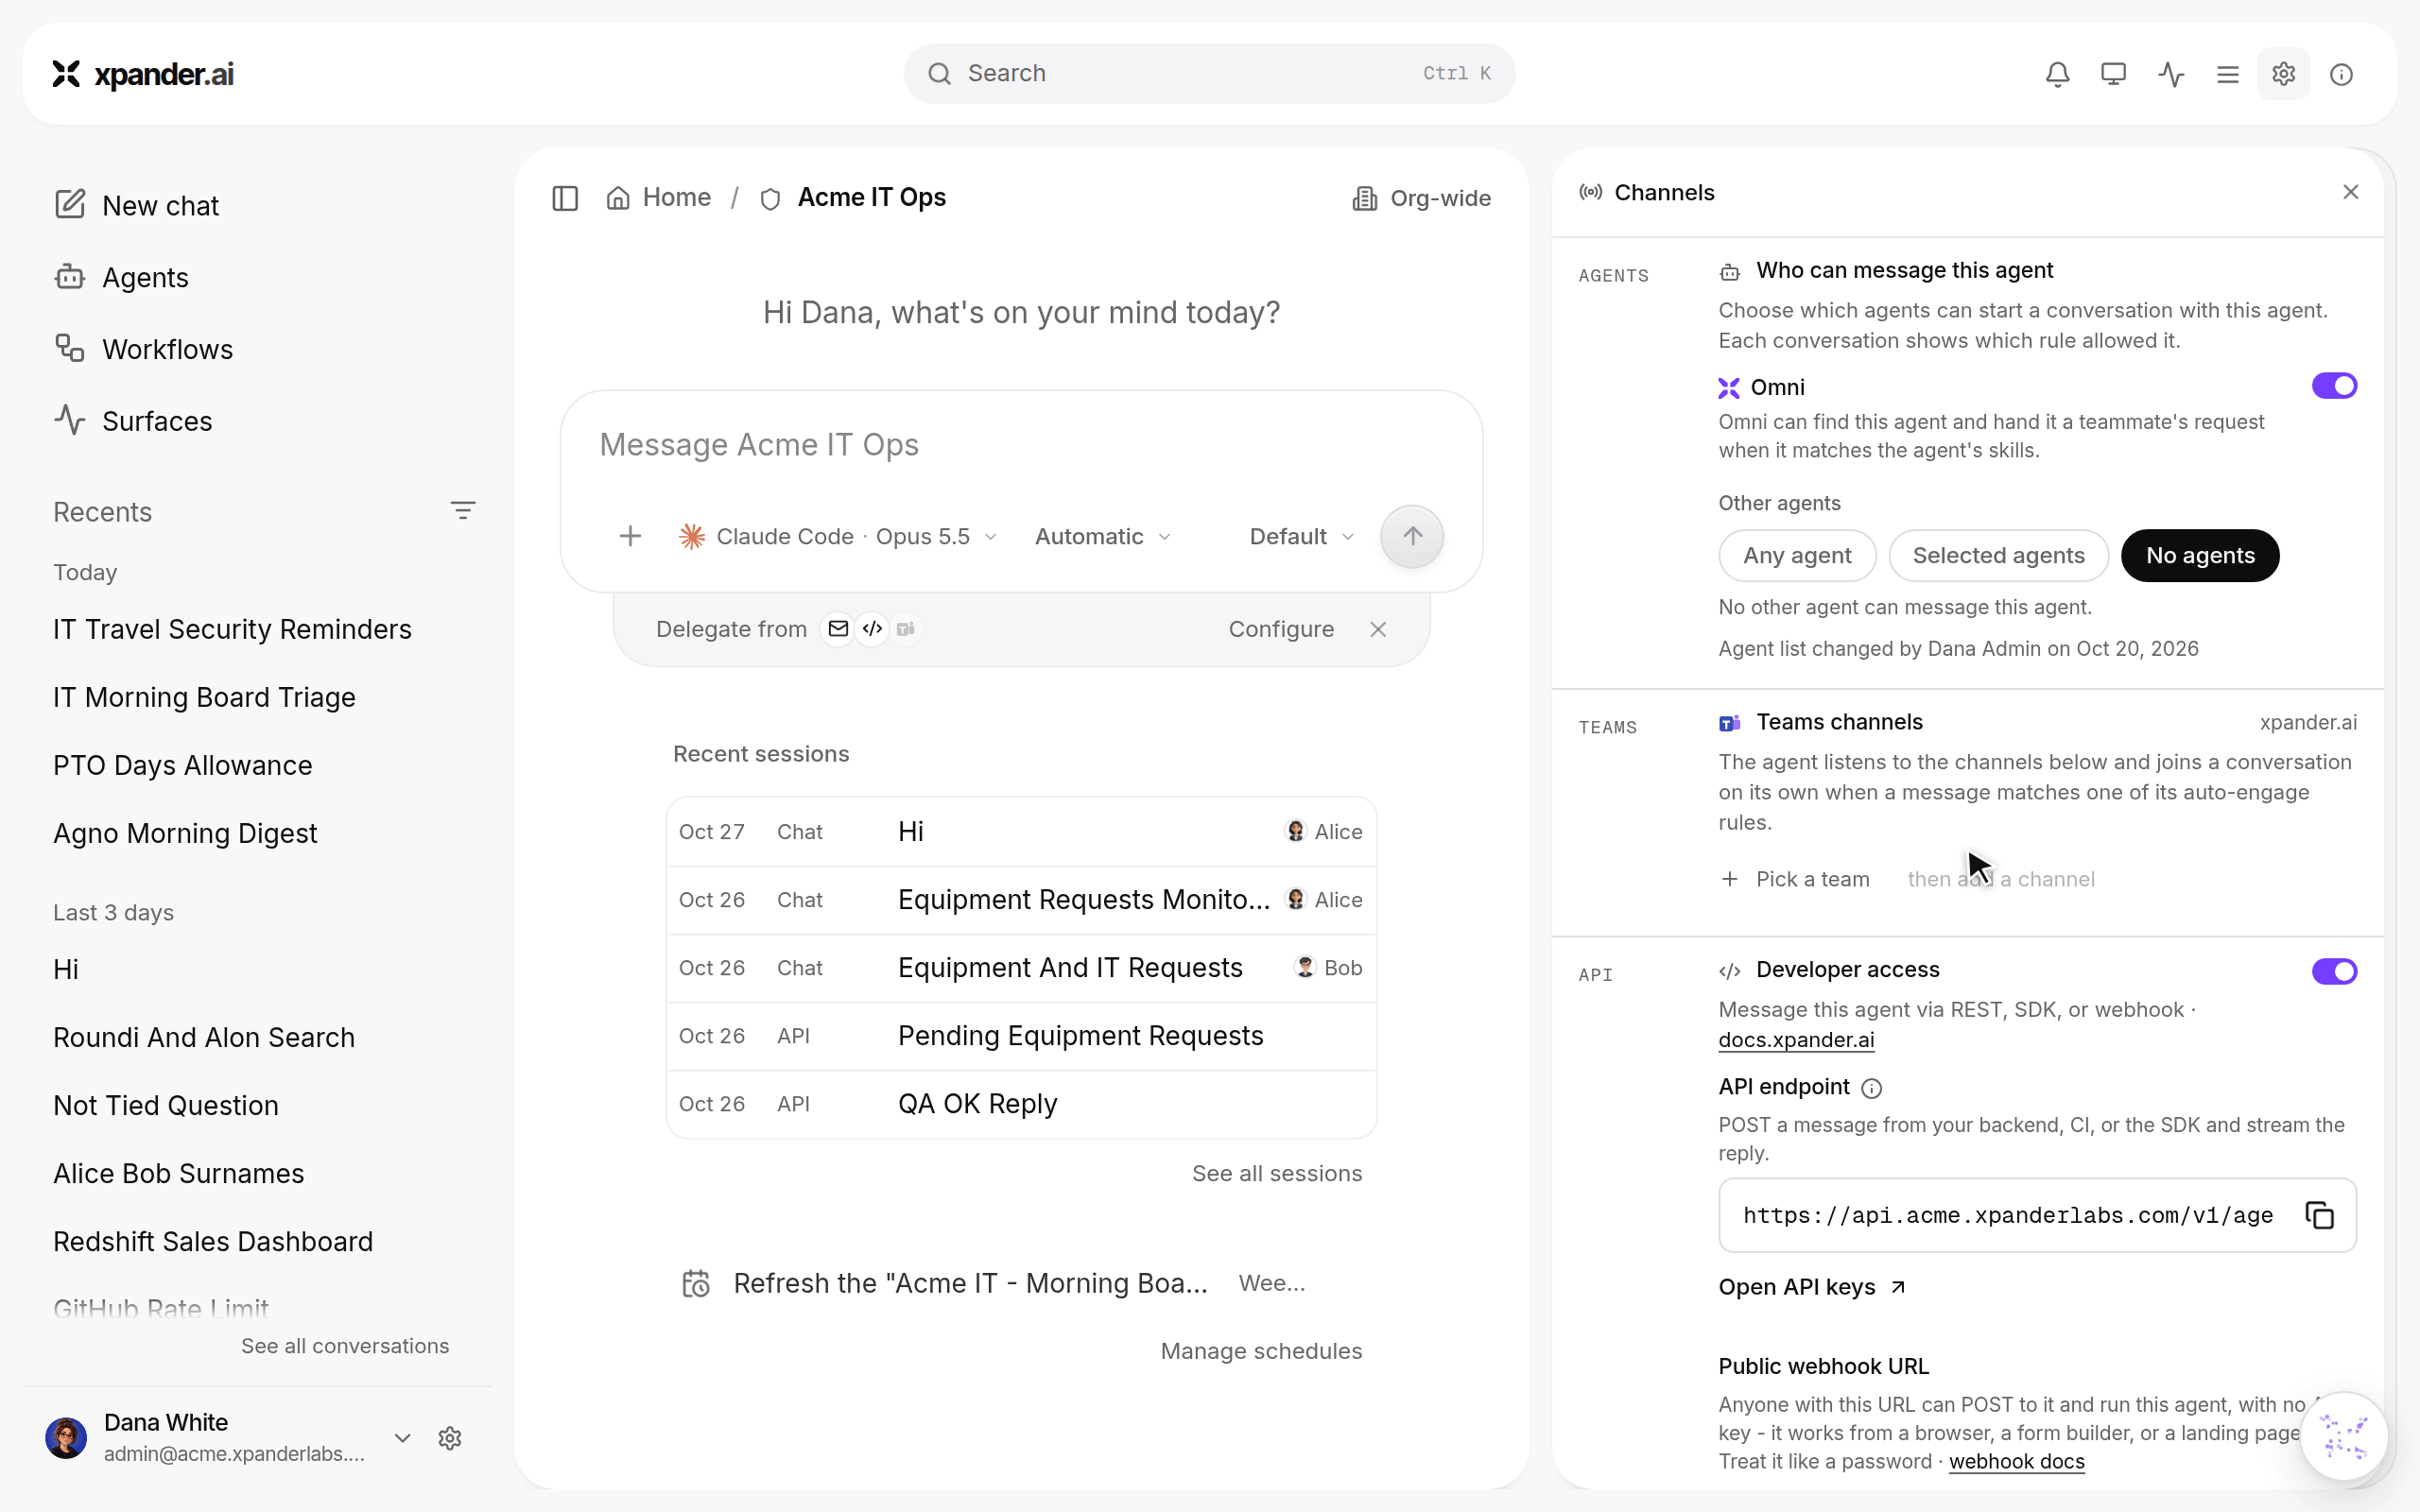Image resolution: width=2420 pixels, height=1512 pixels.
Task: Close the Channels panel
Action: [2351, 192]
